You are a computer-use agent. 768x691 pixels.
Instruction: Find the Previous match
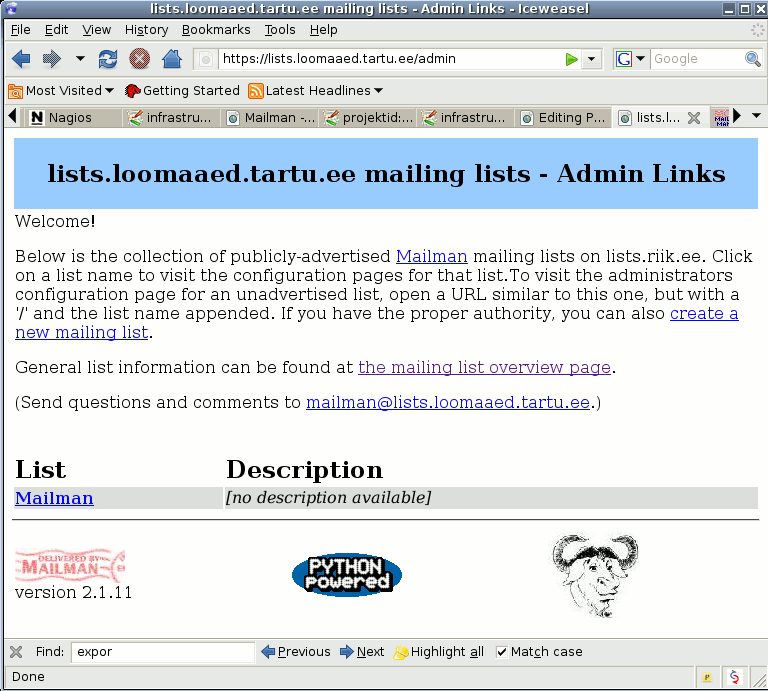coord(296,652)
